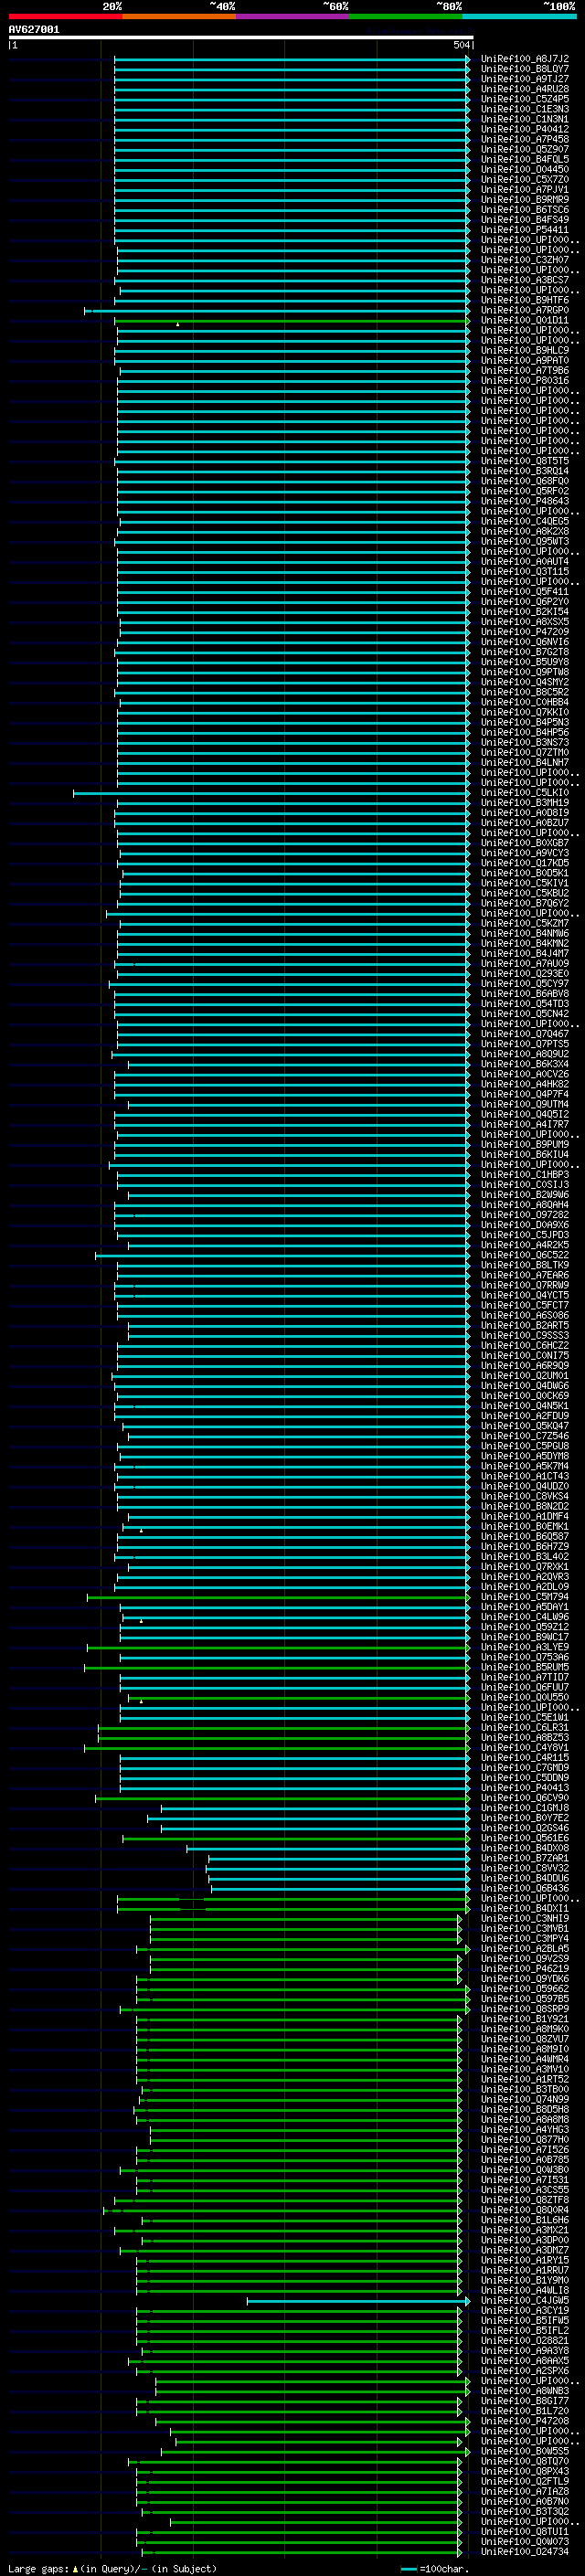Select the hit label UniRef100_B1L6H6

click(525, 2220)
